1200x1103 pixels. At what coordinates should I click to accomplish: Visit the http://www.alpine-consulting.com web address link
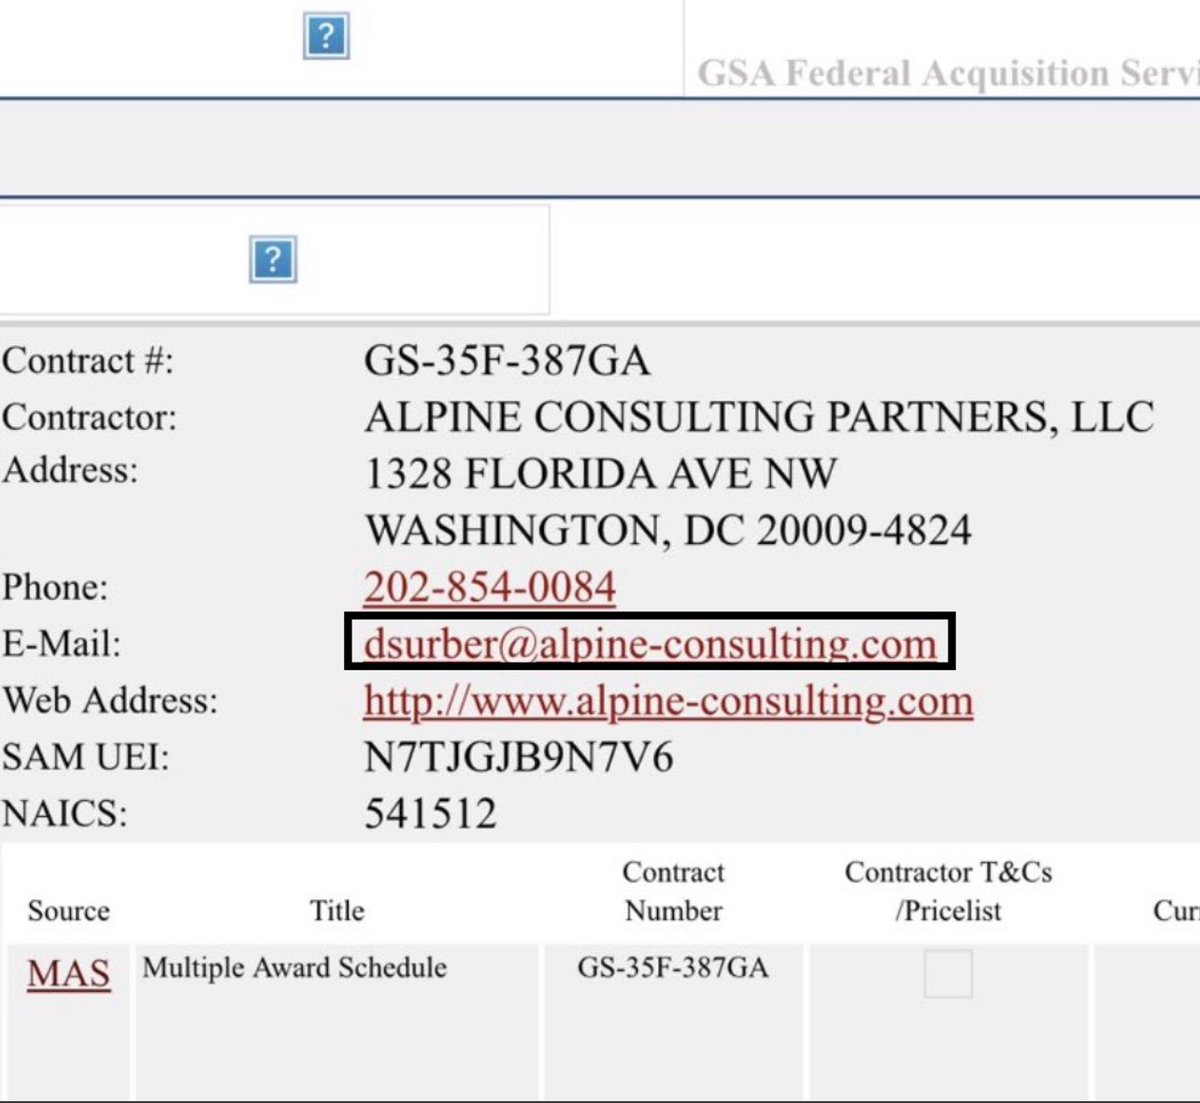pos(668,701)
